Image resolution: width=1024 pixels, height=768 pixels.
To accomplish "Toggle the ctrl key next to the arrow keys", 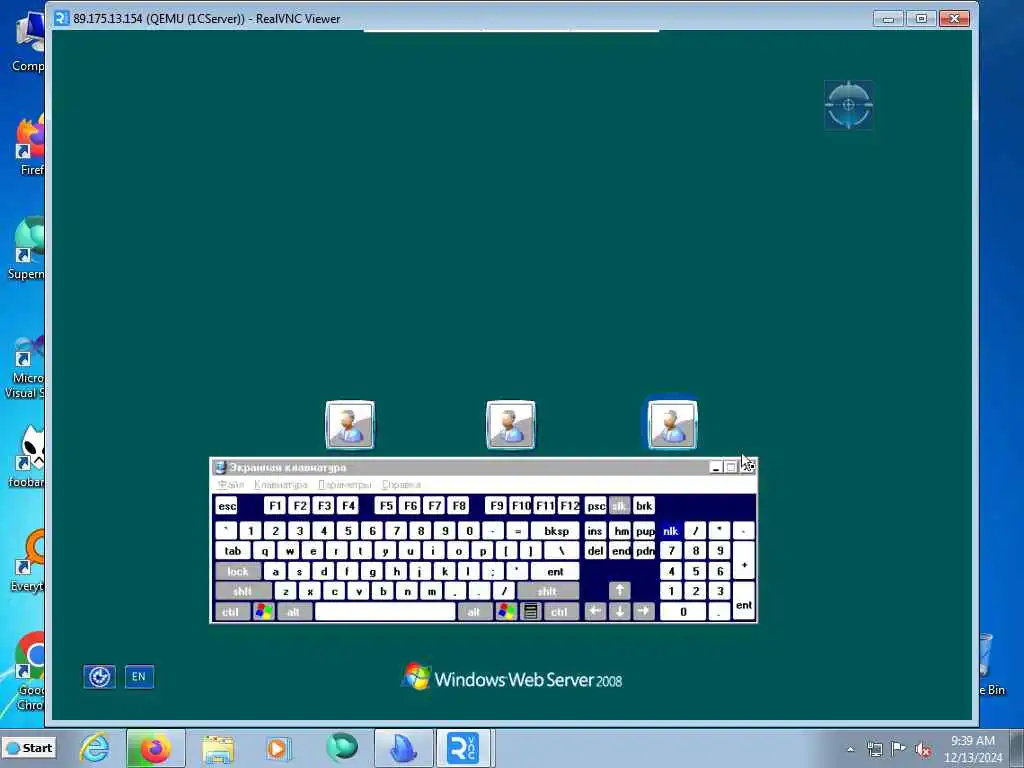I will (561, 612).
